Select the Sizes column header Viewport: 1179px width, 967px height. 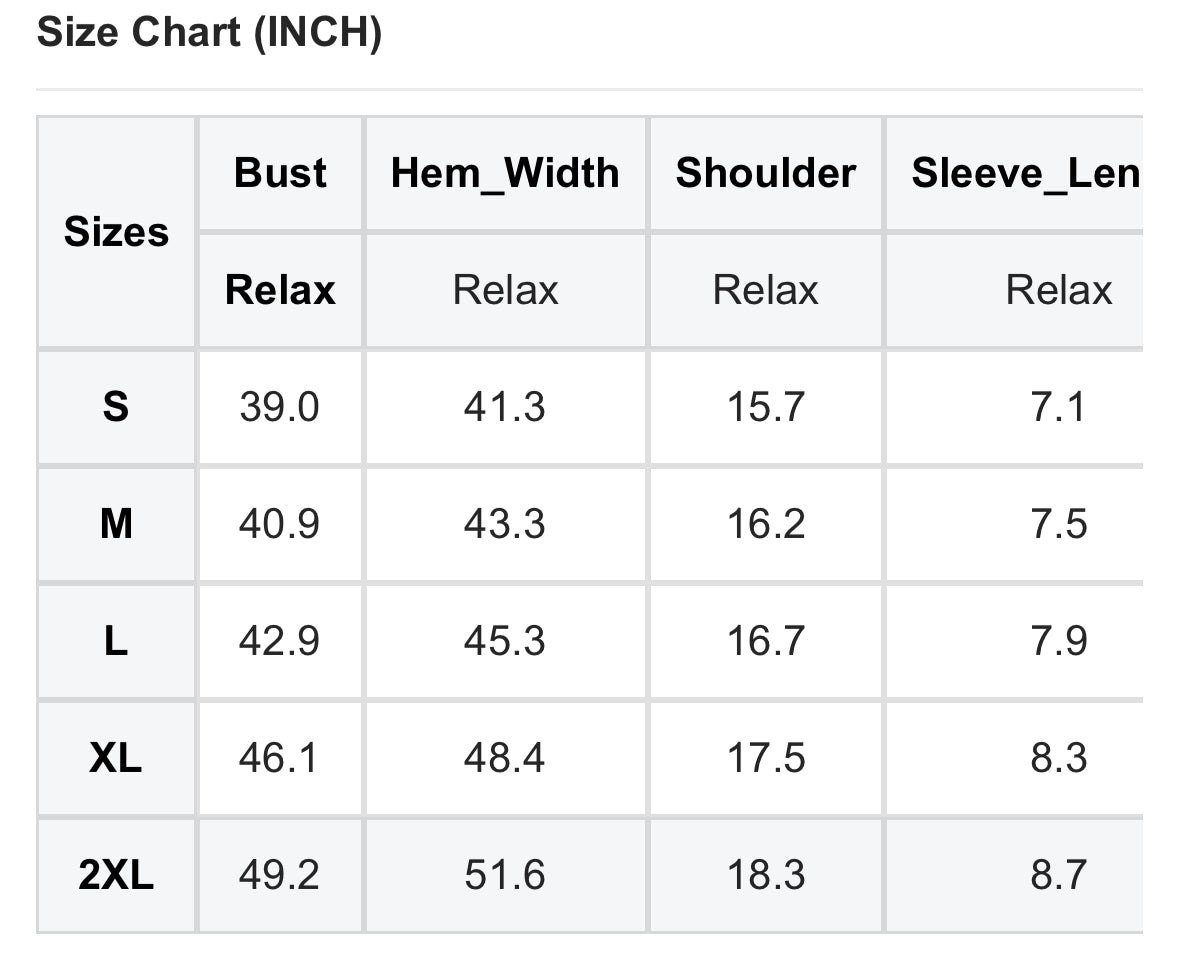116,232
